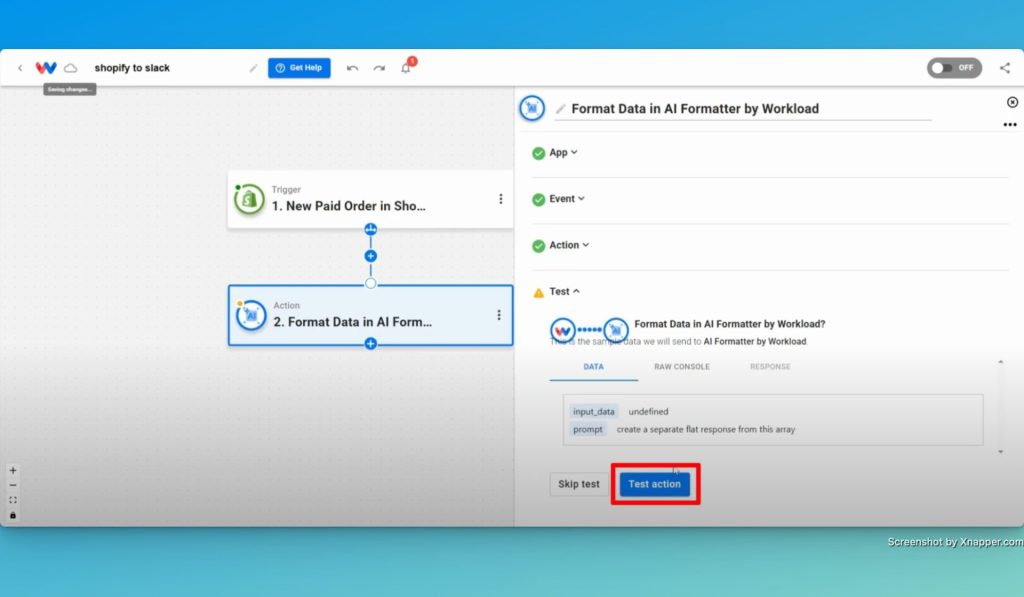Close the step configuration panel
The width and height of the screenshot is (1024, 597).
click(x=1012, y=103)
